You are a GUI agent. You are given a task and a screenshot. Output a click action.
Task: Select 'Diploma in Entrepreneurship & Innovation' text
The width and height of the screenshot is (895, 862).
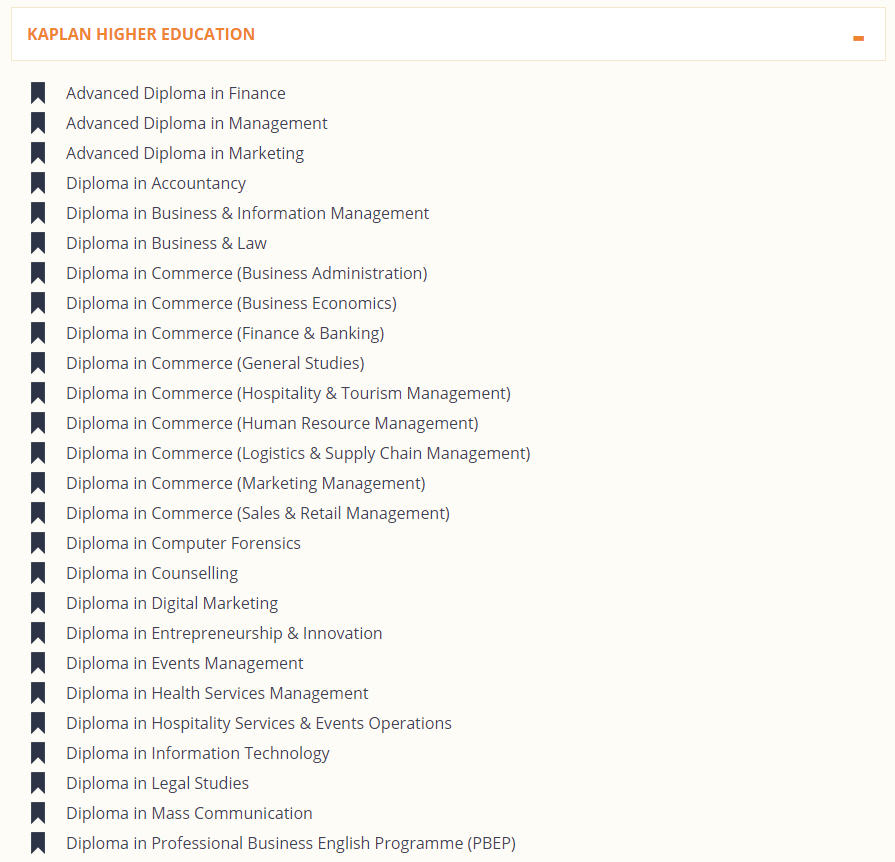(x=224, y=633)
